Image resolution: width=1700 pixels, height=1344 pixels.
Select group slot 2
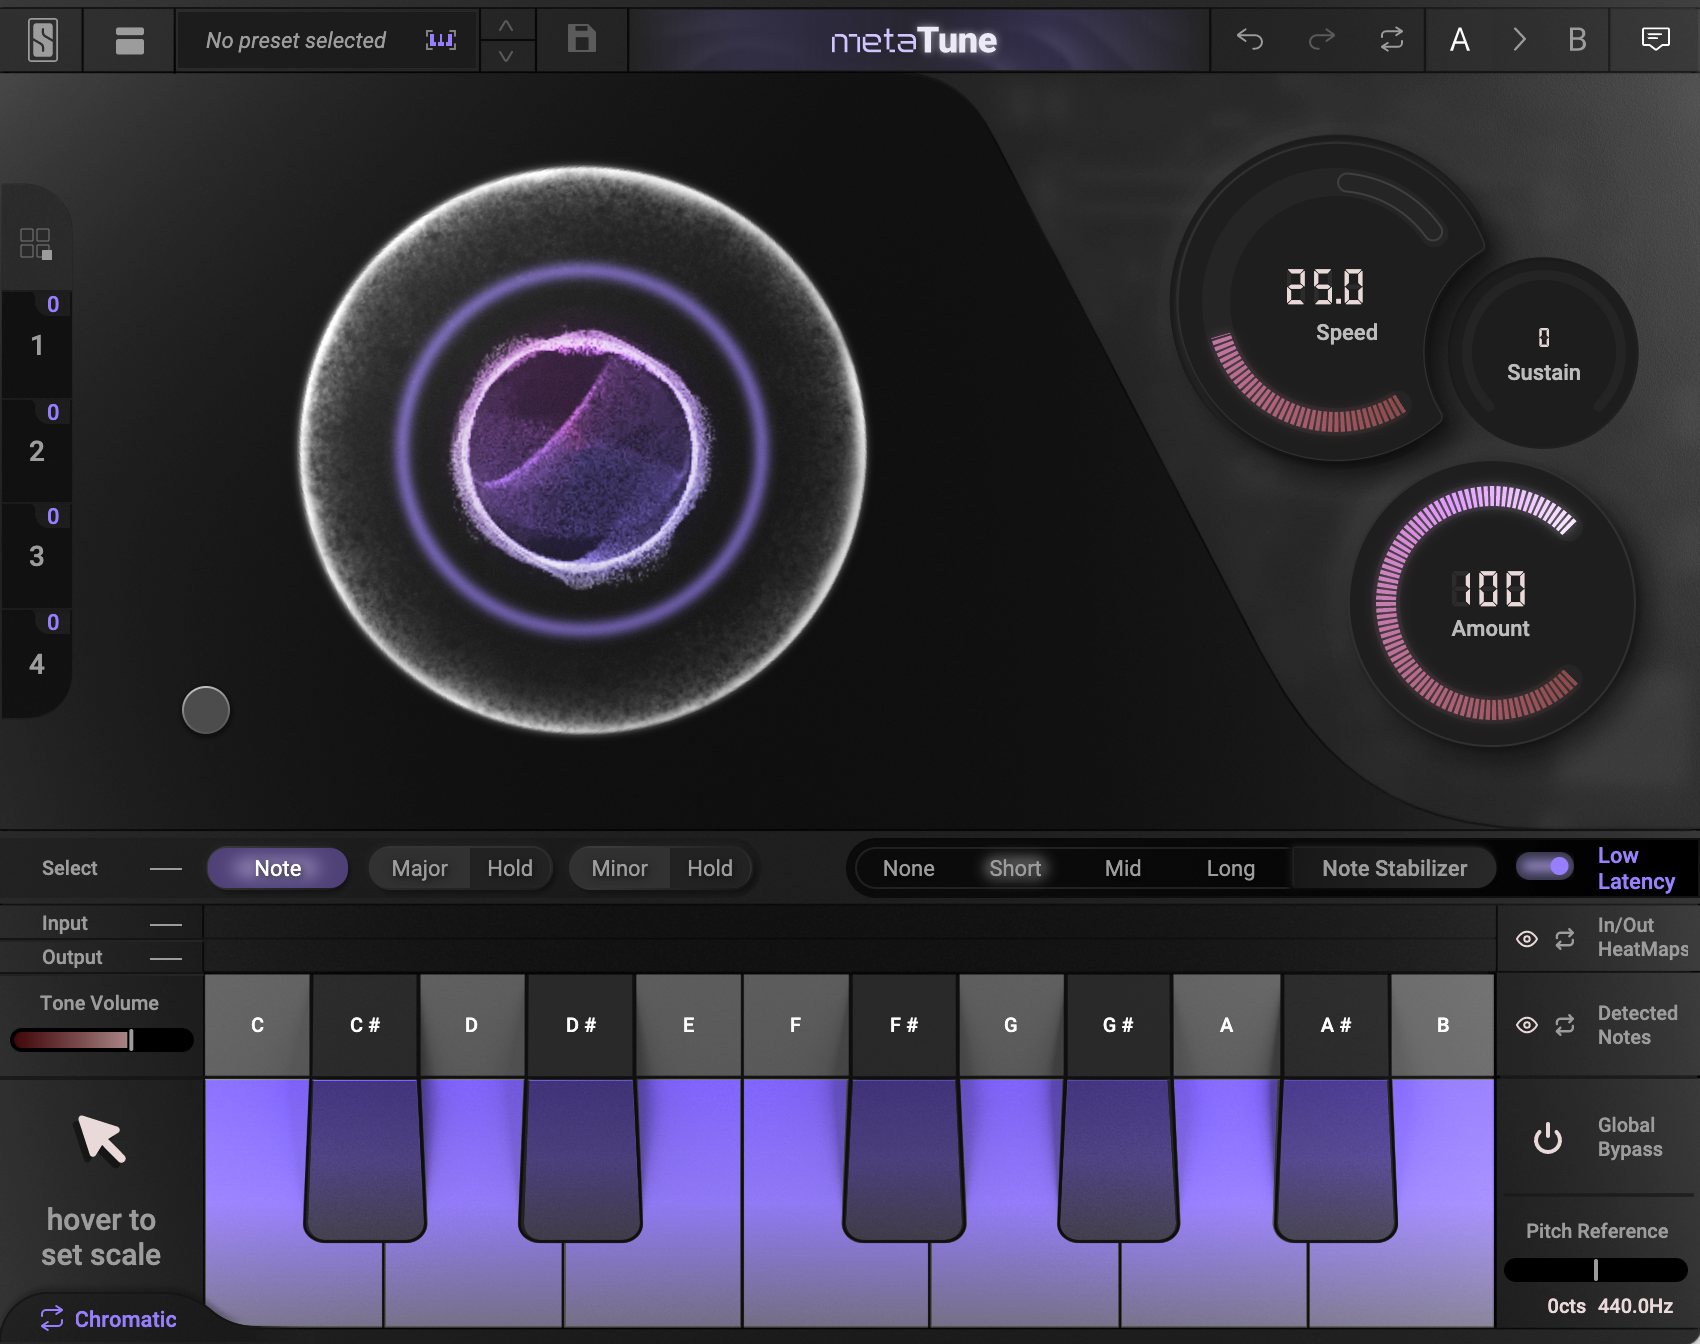coord(37,451)
